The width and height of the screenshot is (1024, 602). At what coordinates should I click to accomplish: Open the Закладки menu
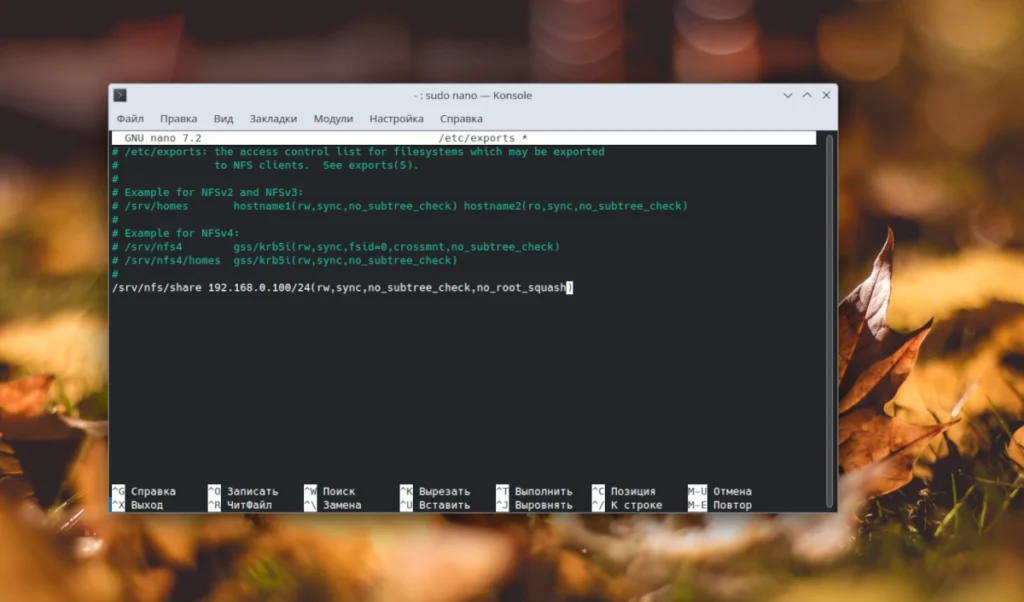pos(273,119)
